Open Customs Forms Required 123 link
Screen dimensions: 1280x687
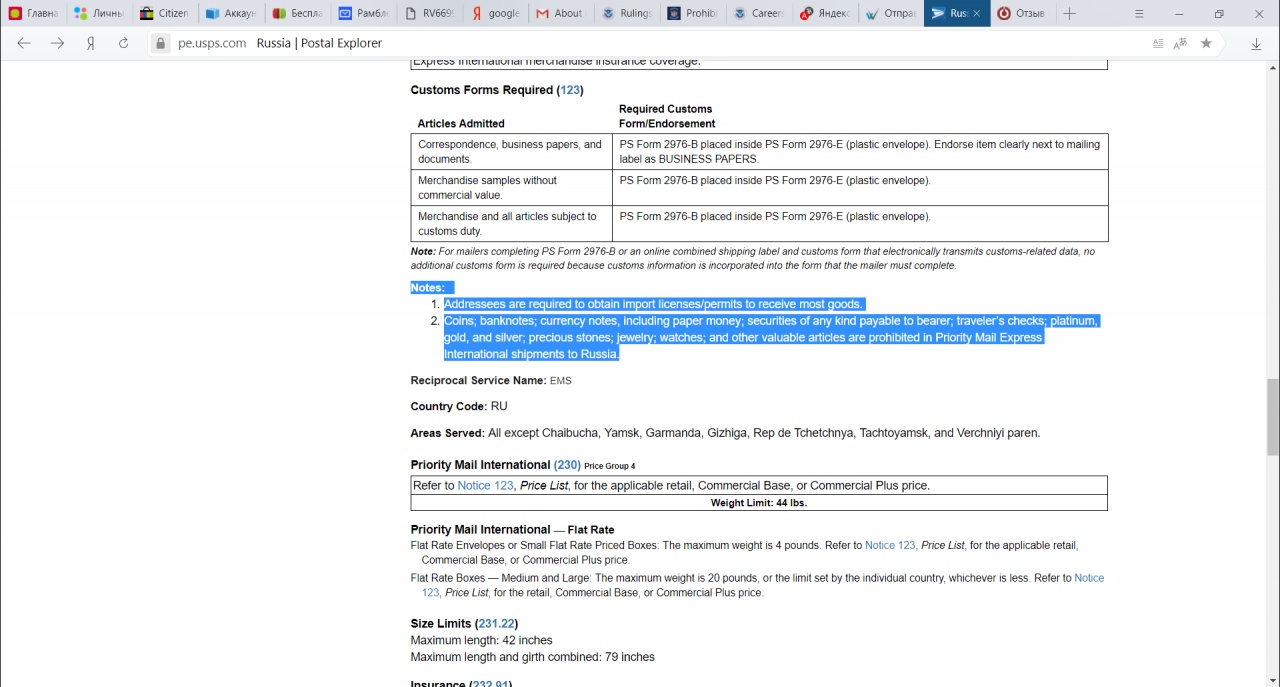pyautogui.click(x=570, y=90)
